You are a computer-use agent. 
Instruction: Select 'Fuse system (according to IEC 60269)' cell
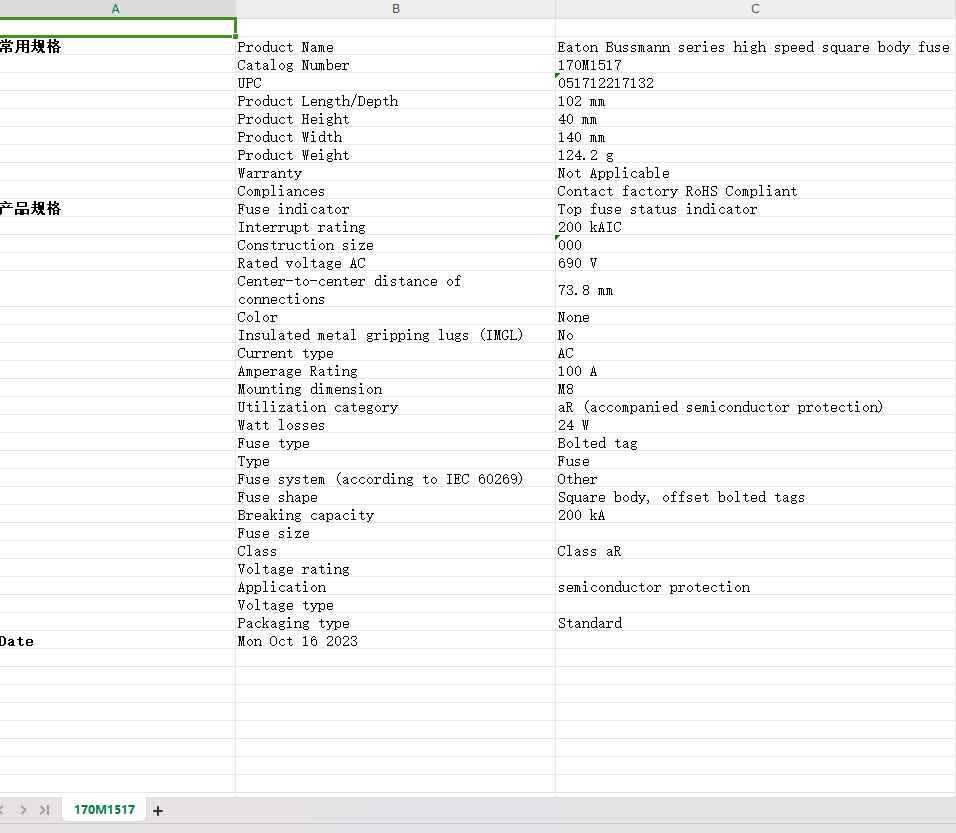click(396, 479)
